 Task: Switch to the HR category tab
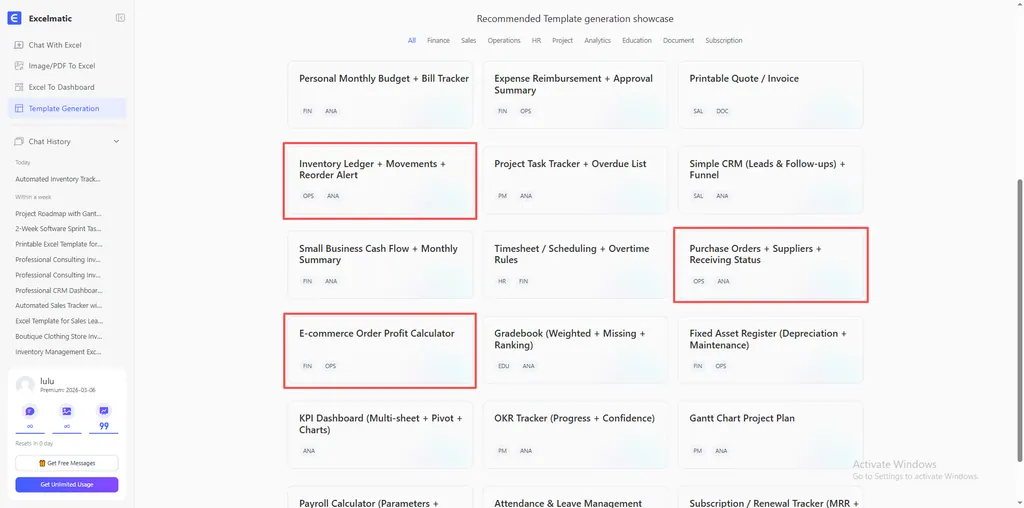(x=536, y=41)
